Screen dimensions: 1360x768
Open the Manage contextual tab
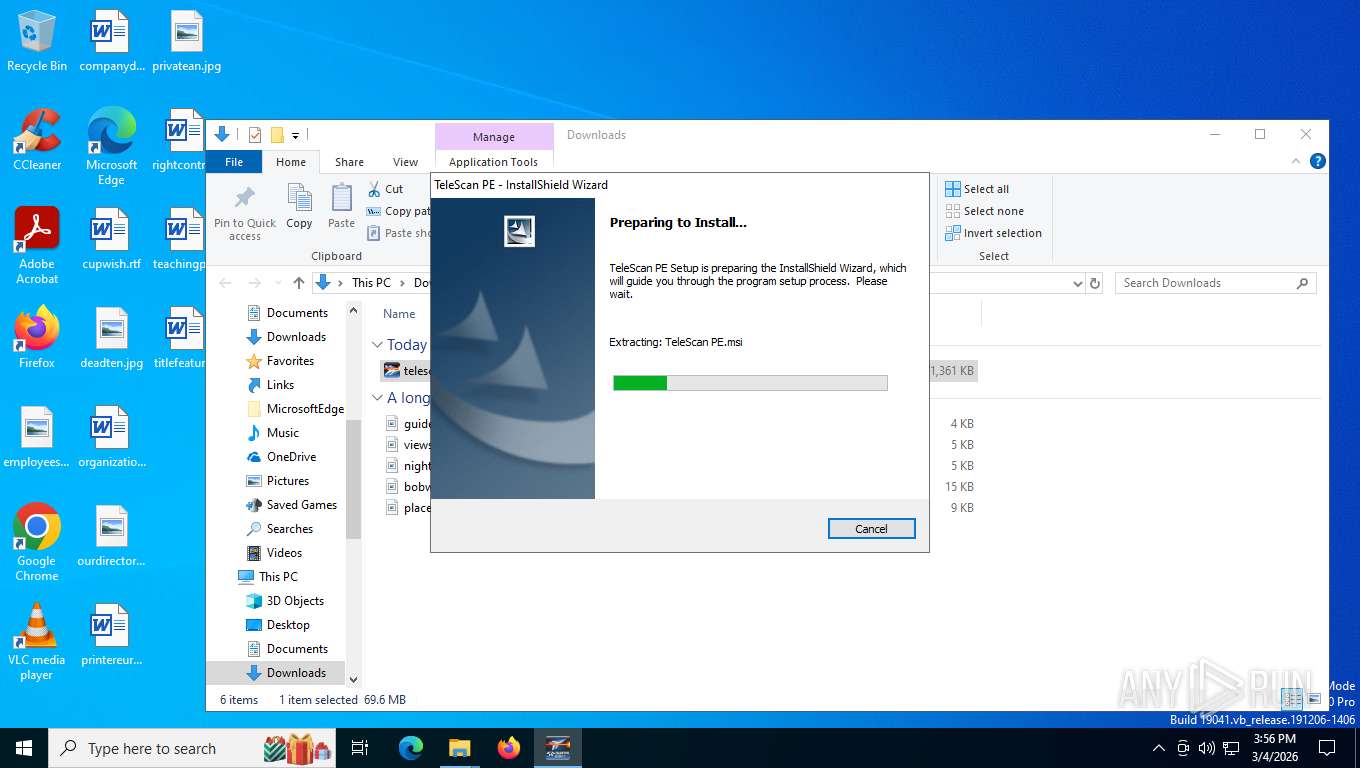[x=494, y=137]
